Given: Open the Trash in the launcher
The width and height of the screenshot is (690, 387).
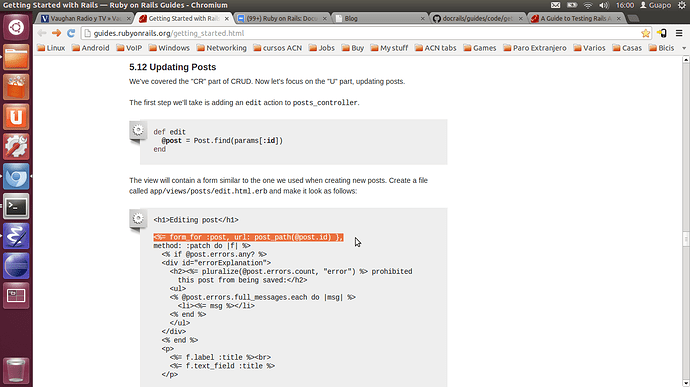Looking at the screenshot, I should coord(16,370).
